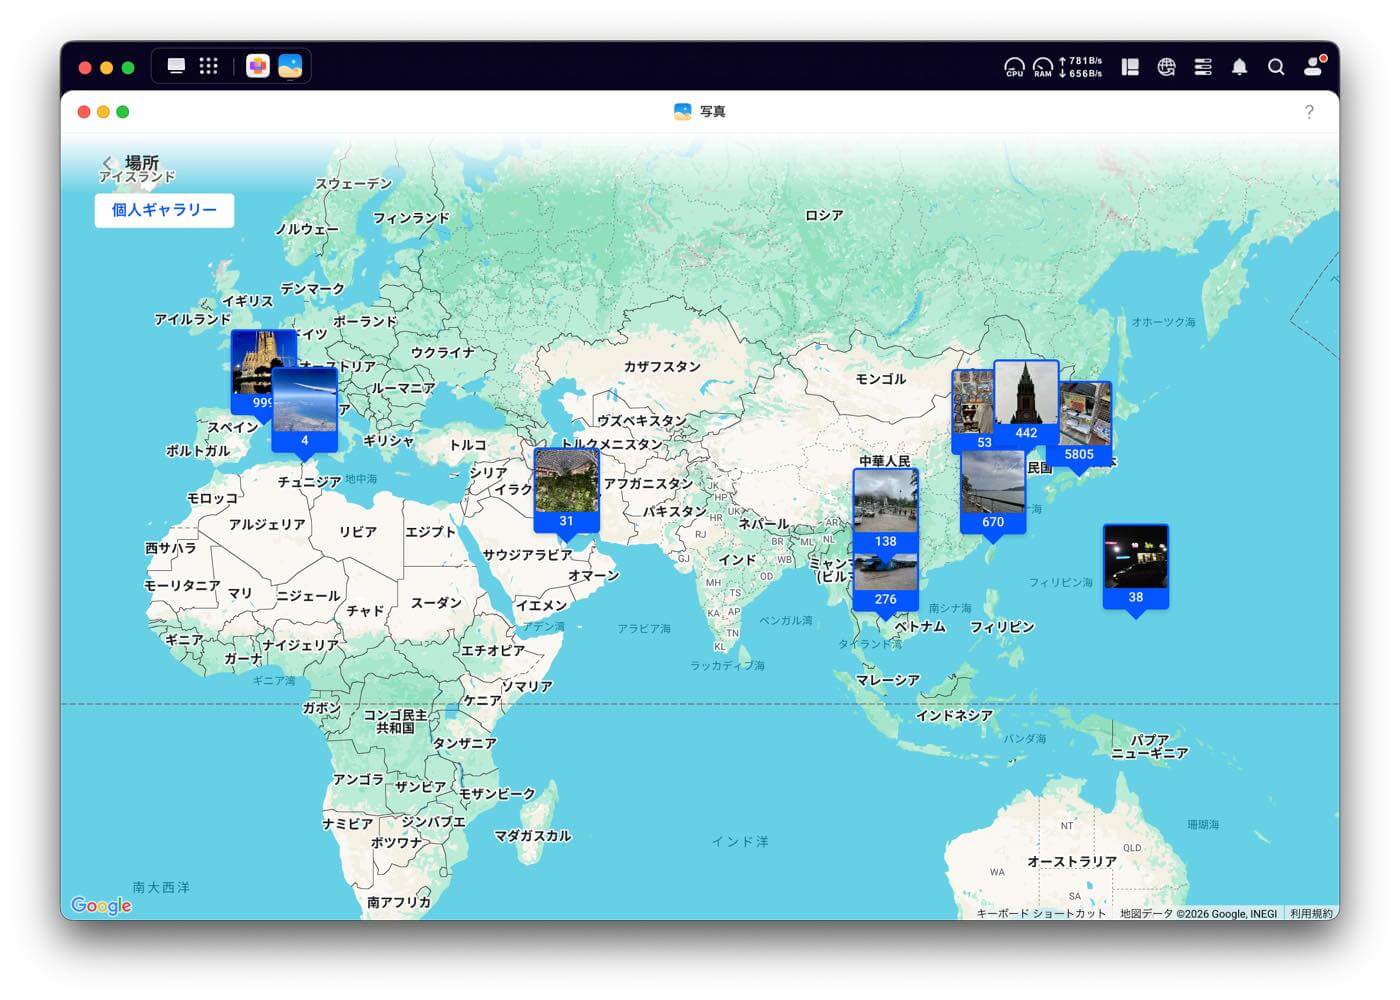Open the CPU usage monitor icon

pyautogui.click(x=1014, y=67)
